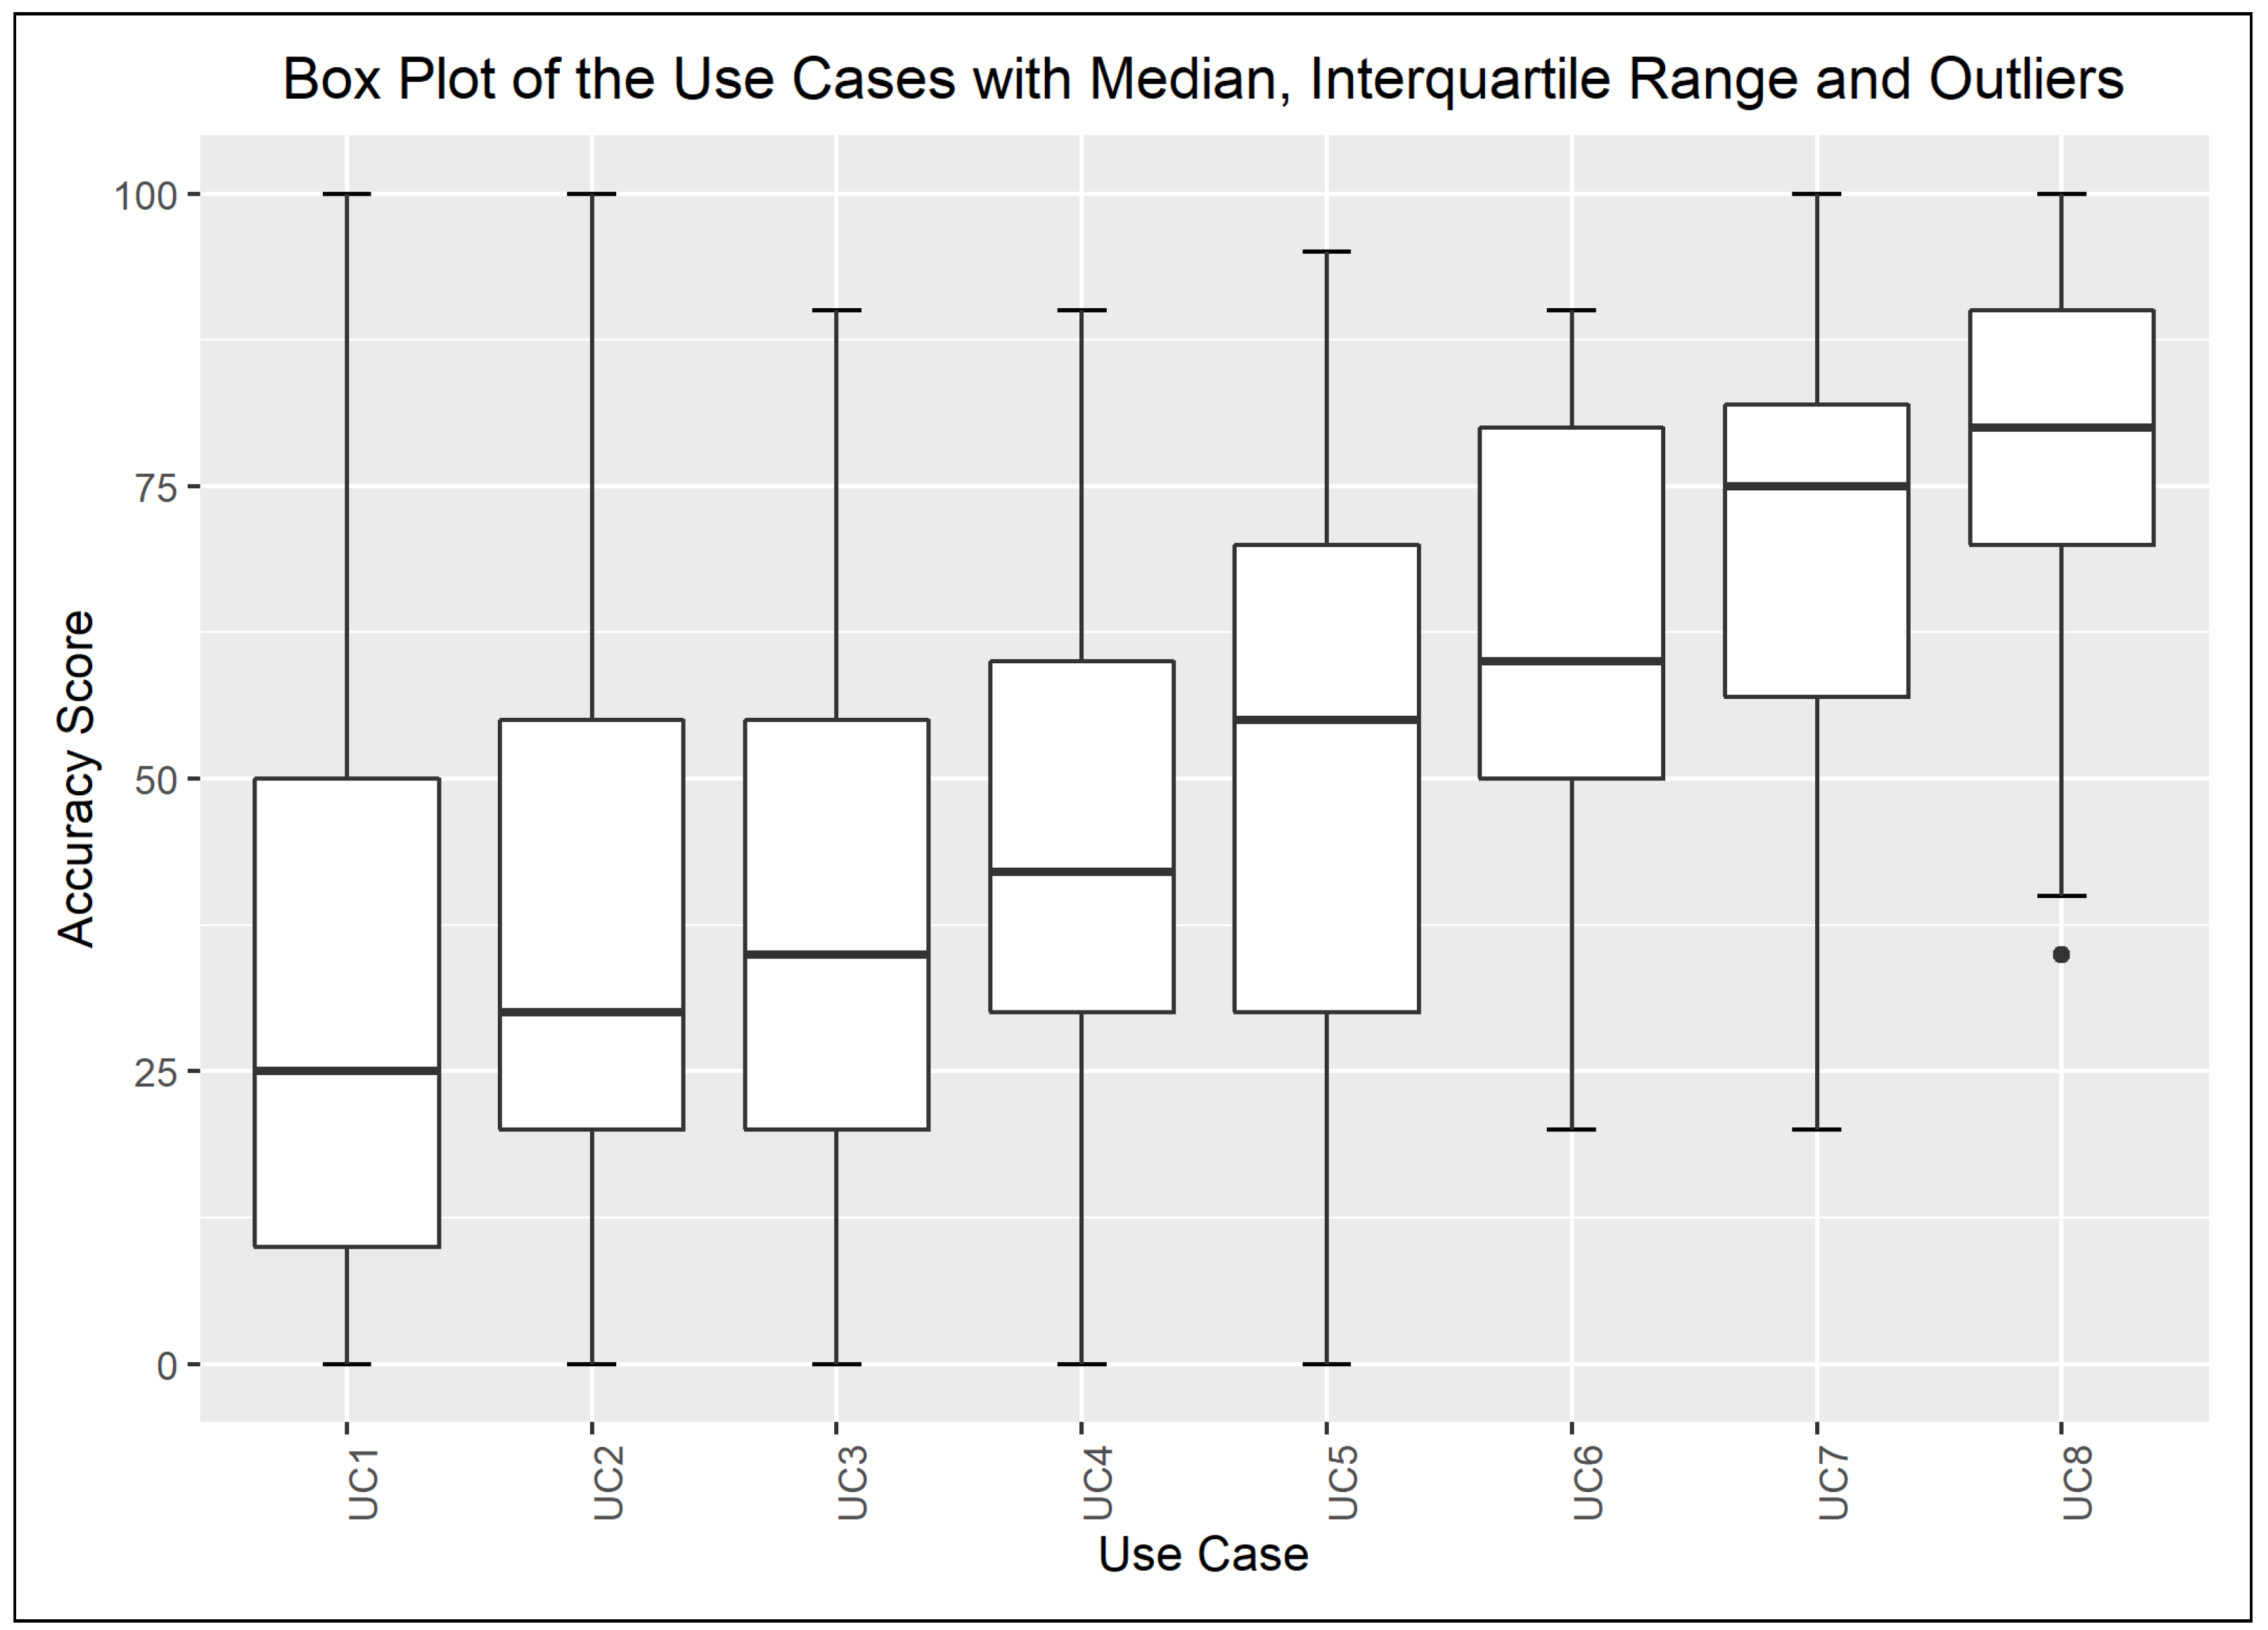Click the lower whisker cap of UC8

click(x=2061, y=896)
